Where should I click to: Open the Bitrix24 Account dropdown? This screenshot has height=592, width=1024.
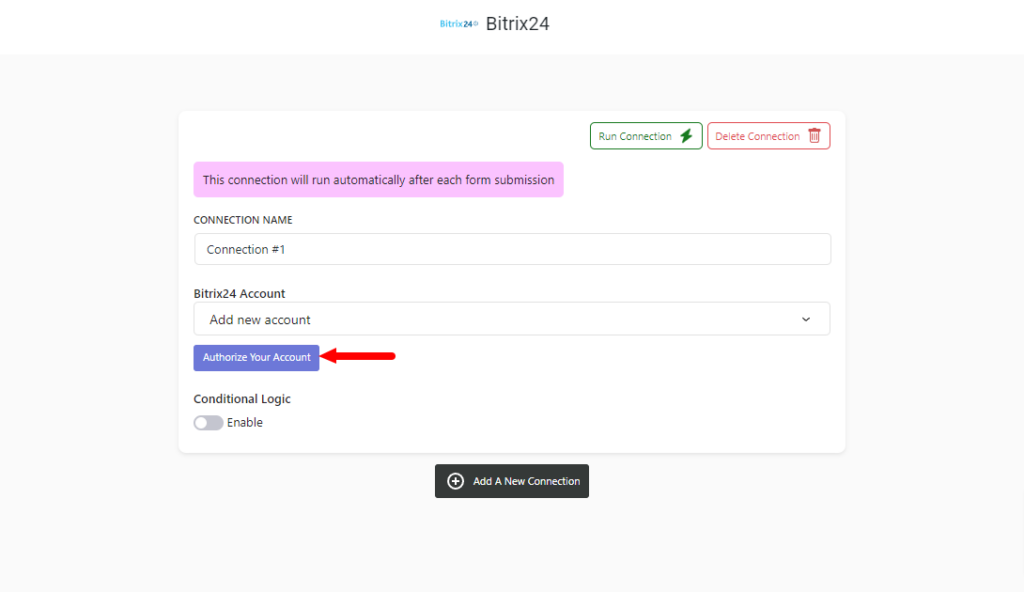512,319
